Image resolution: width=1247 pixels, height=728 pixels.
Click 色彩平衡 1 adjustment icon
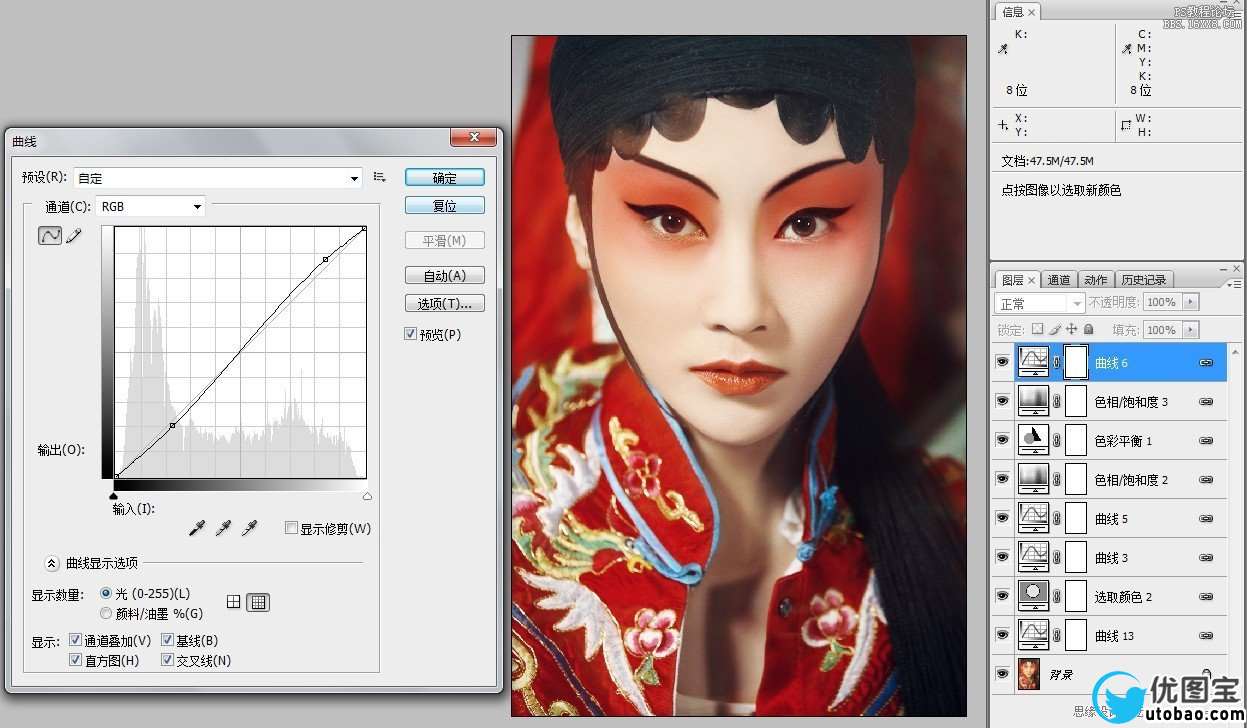(x=1033, y=440)
